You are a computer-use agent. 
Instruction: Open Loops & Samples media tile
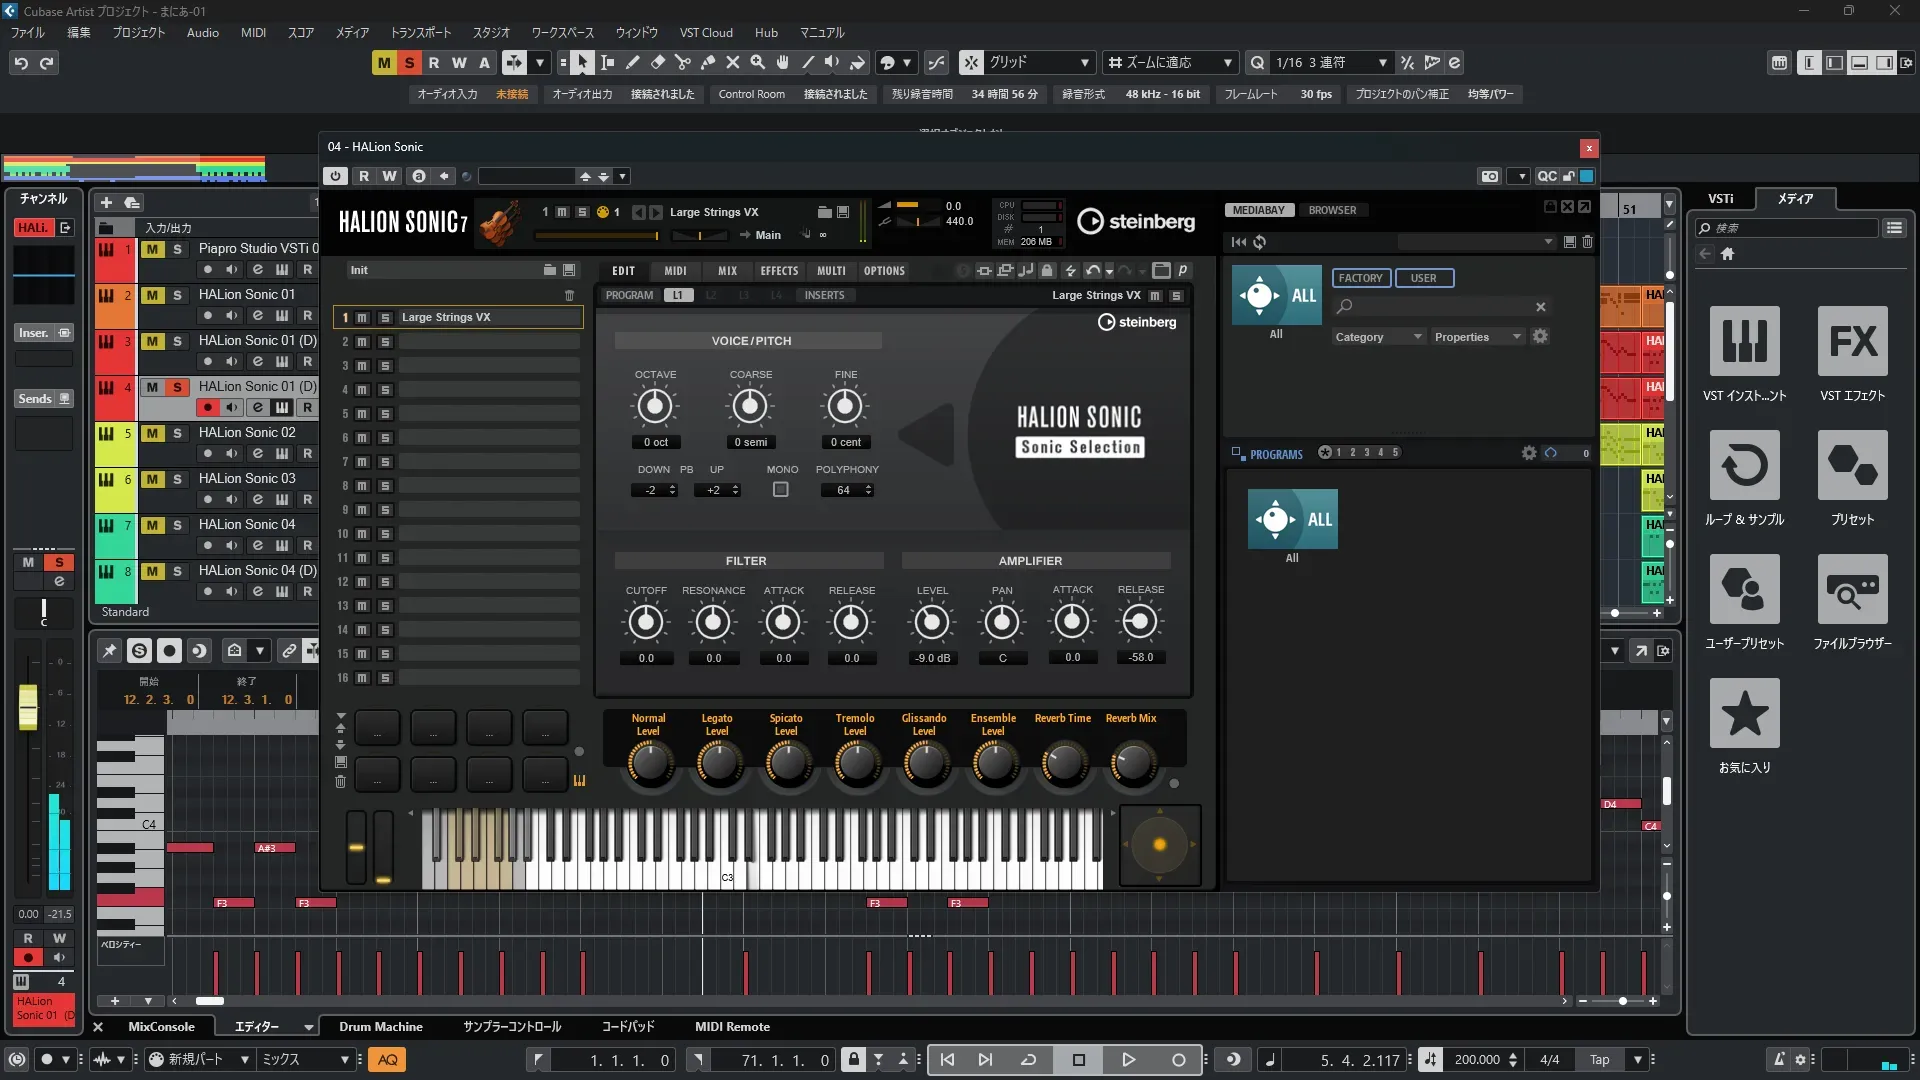coord(1744,465)
